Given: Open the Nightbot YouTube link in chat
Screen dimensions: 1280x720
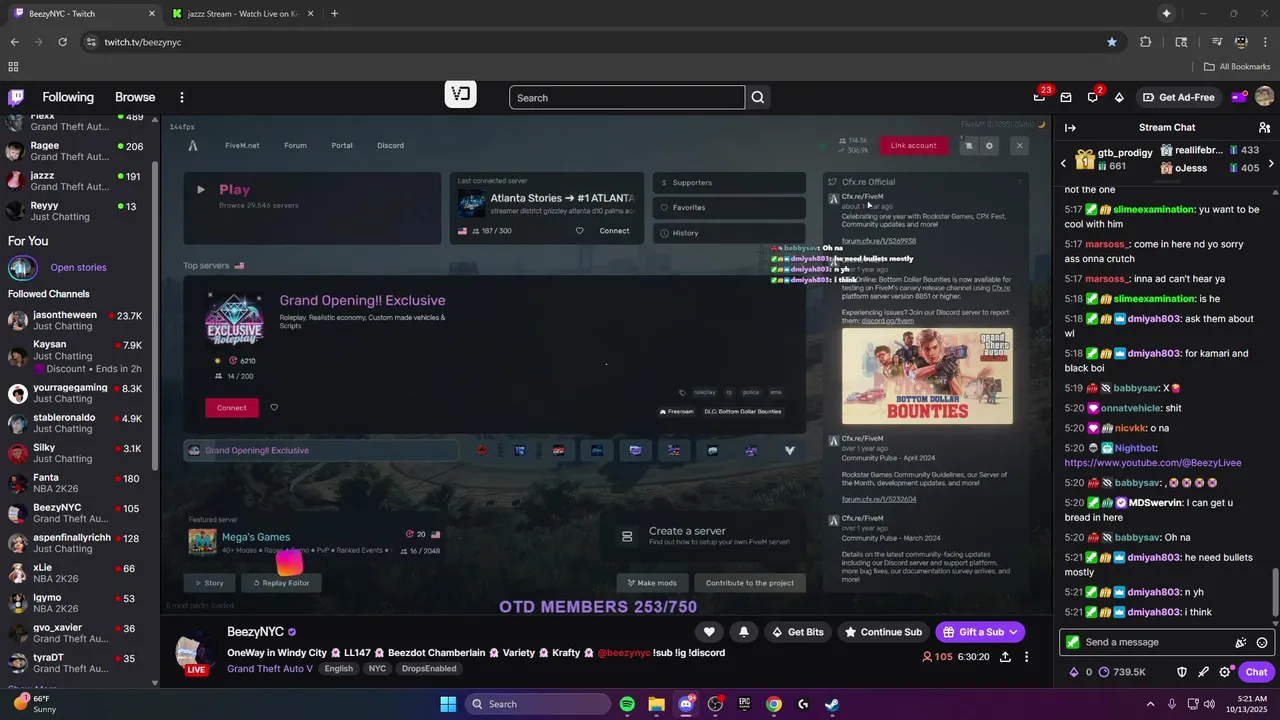Looking at the screenshot, I should [1153, 463].
